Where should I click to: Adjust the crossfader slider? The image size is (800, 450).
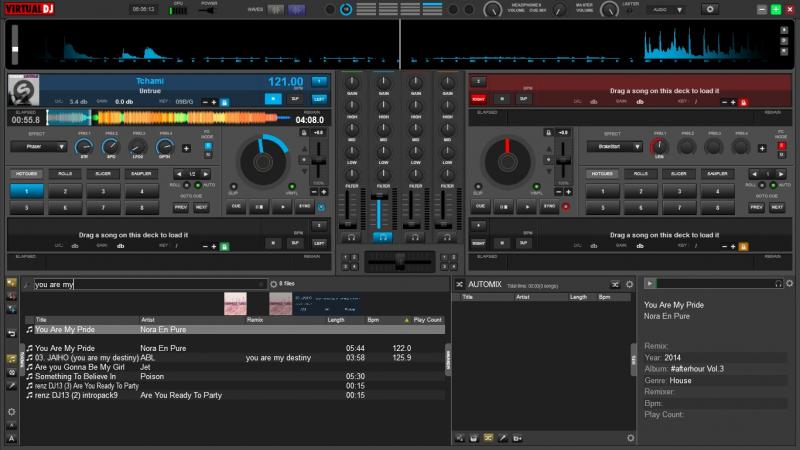(x=400, y=262)
